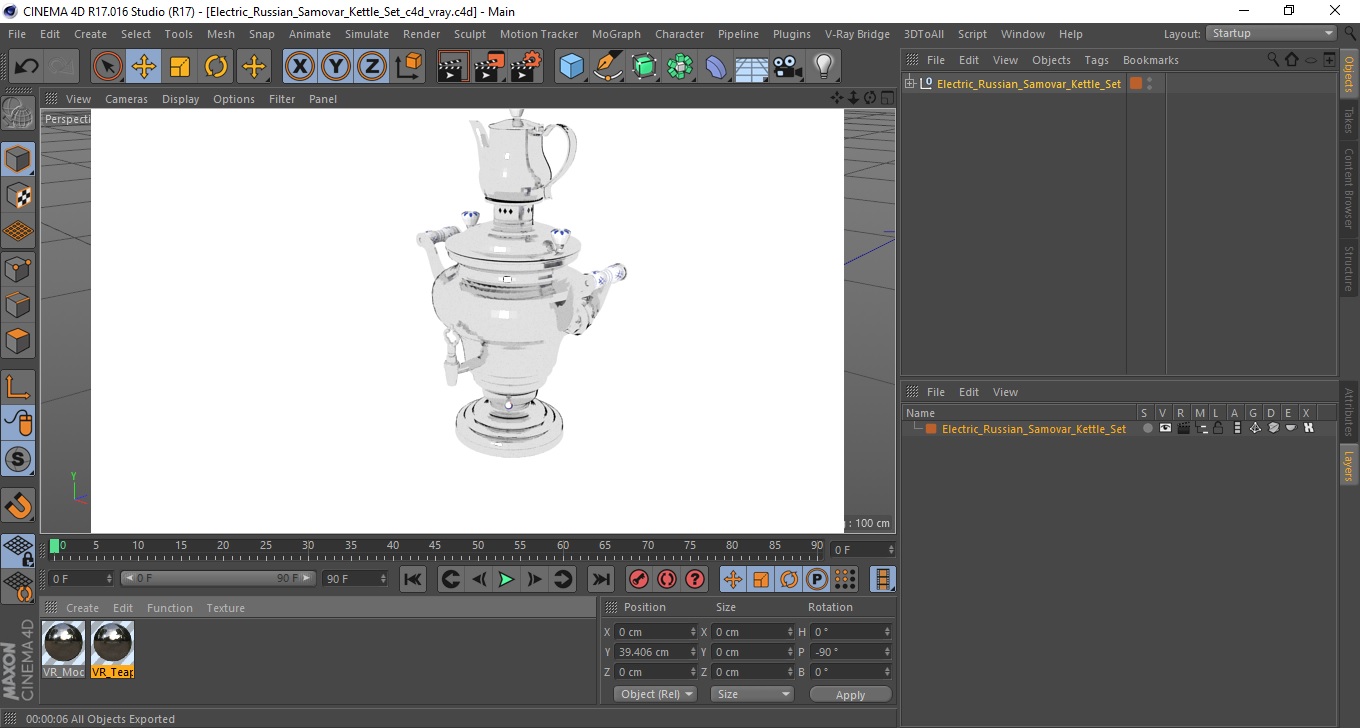Toggle Z axis lock
This screenshot has width=1360, height=728.
[x=372, y=67]
